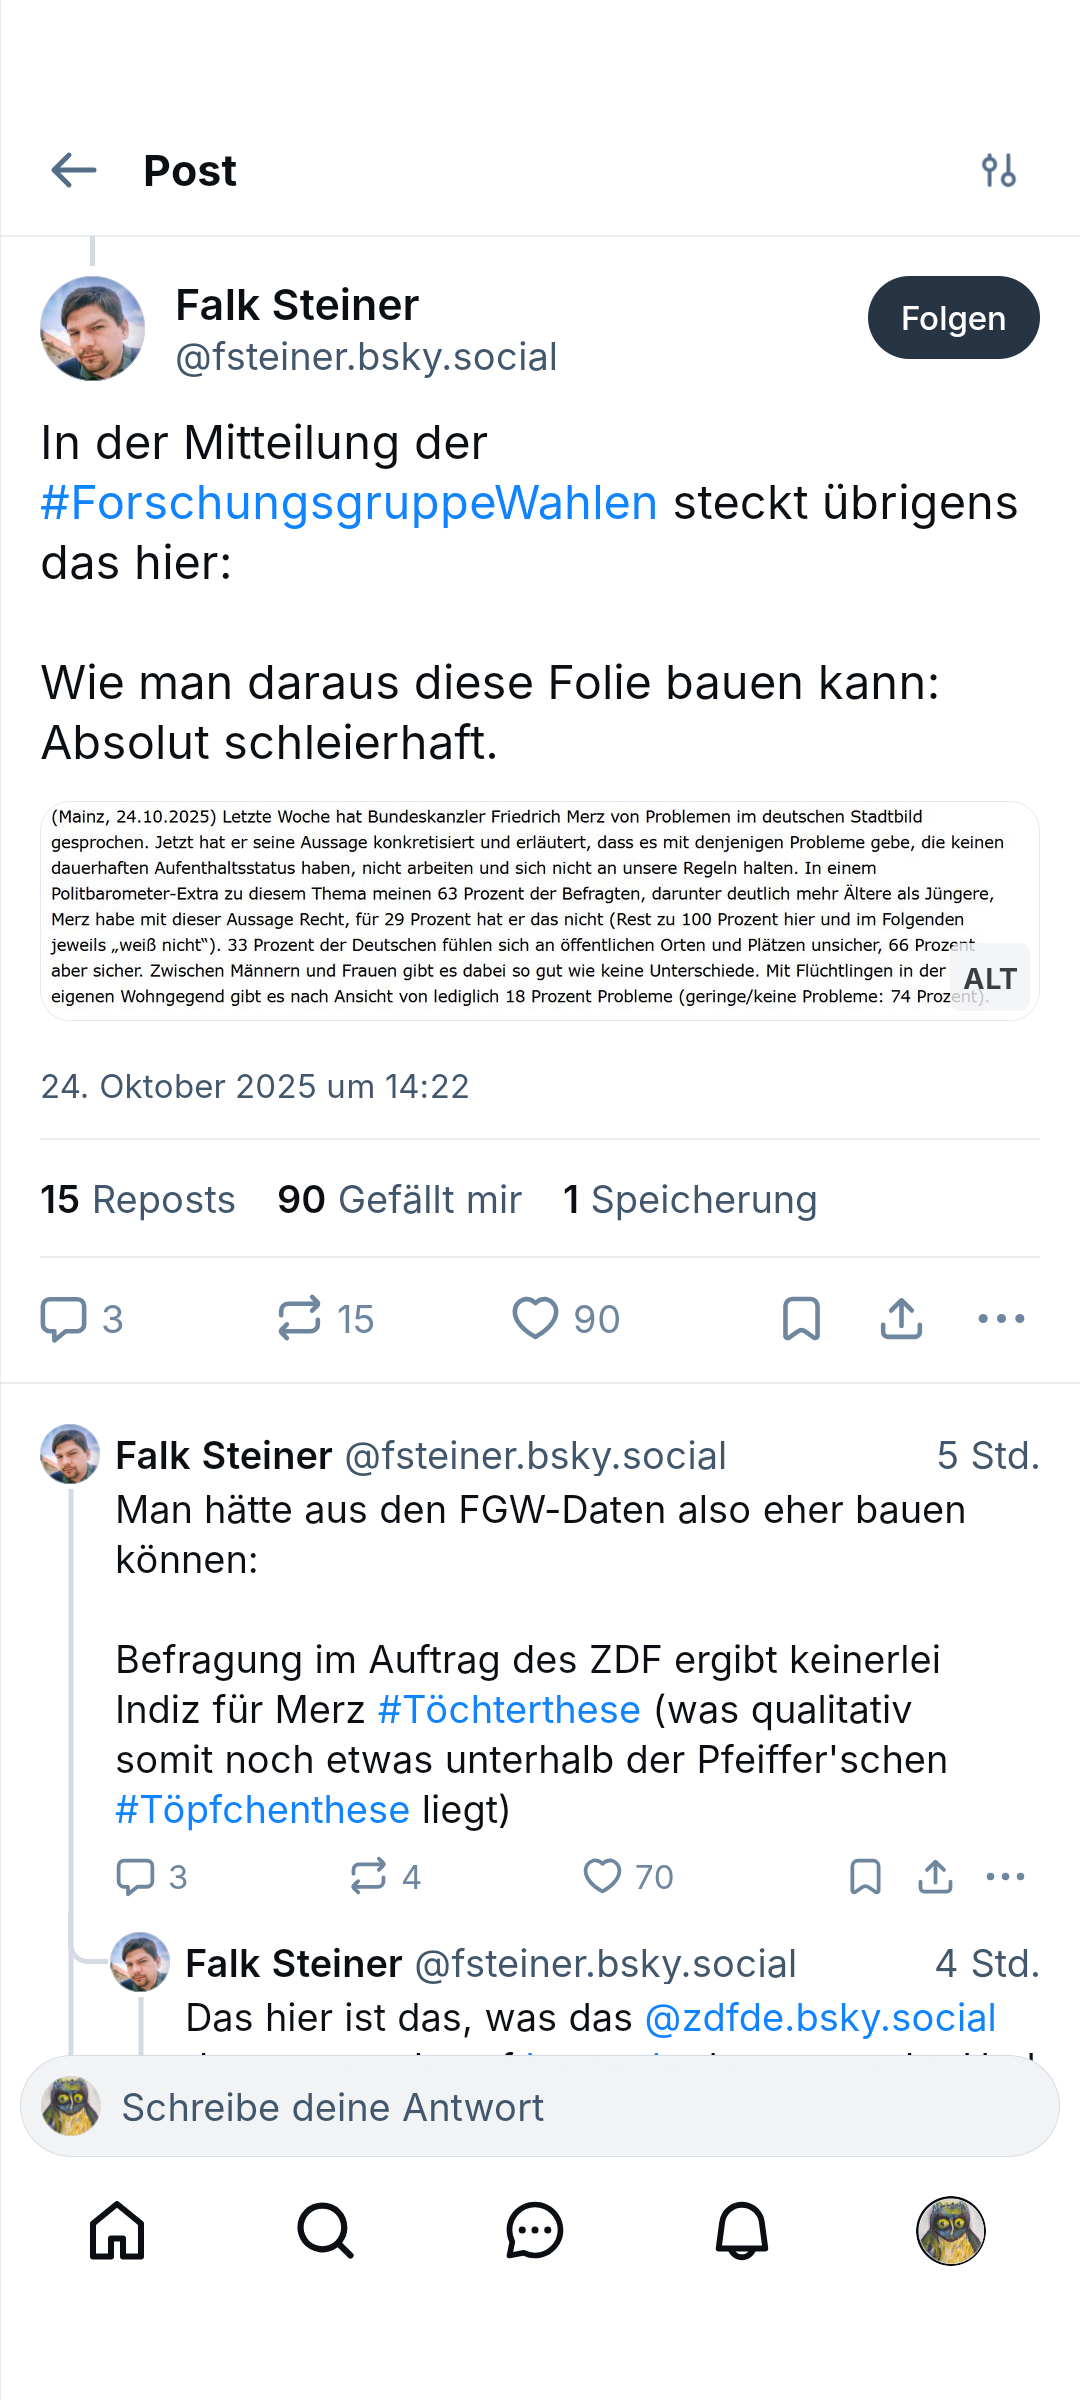Open the #Töchterthese hashtag link
1080x2400 pixels.
(509, 1710)
